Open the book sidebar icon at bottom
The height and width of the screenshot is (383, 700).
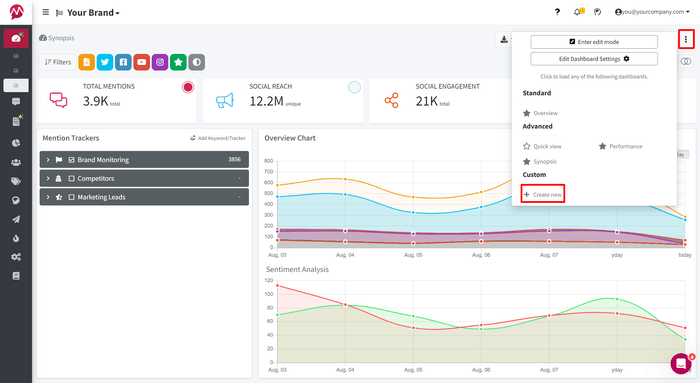tap(16, 276)
